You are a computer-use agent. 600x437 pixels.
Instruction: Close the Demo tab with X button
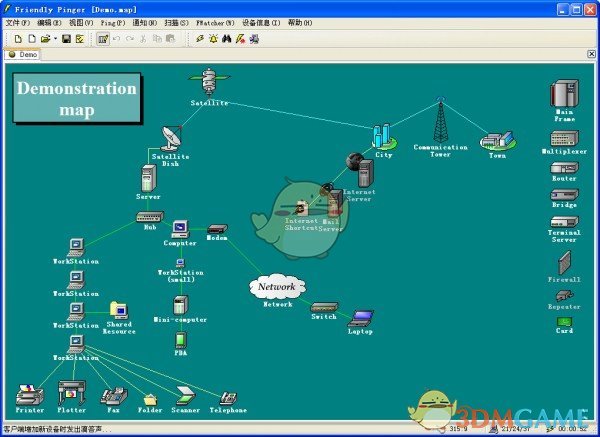(x=591, y=54)
